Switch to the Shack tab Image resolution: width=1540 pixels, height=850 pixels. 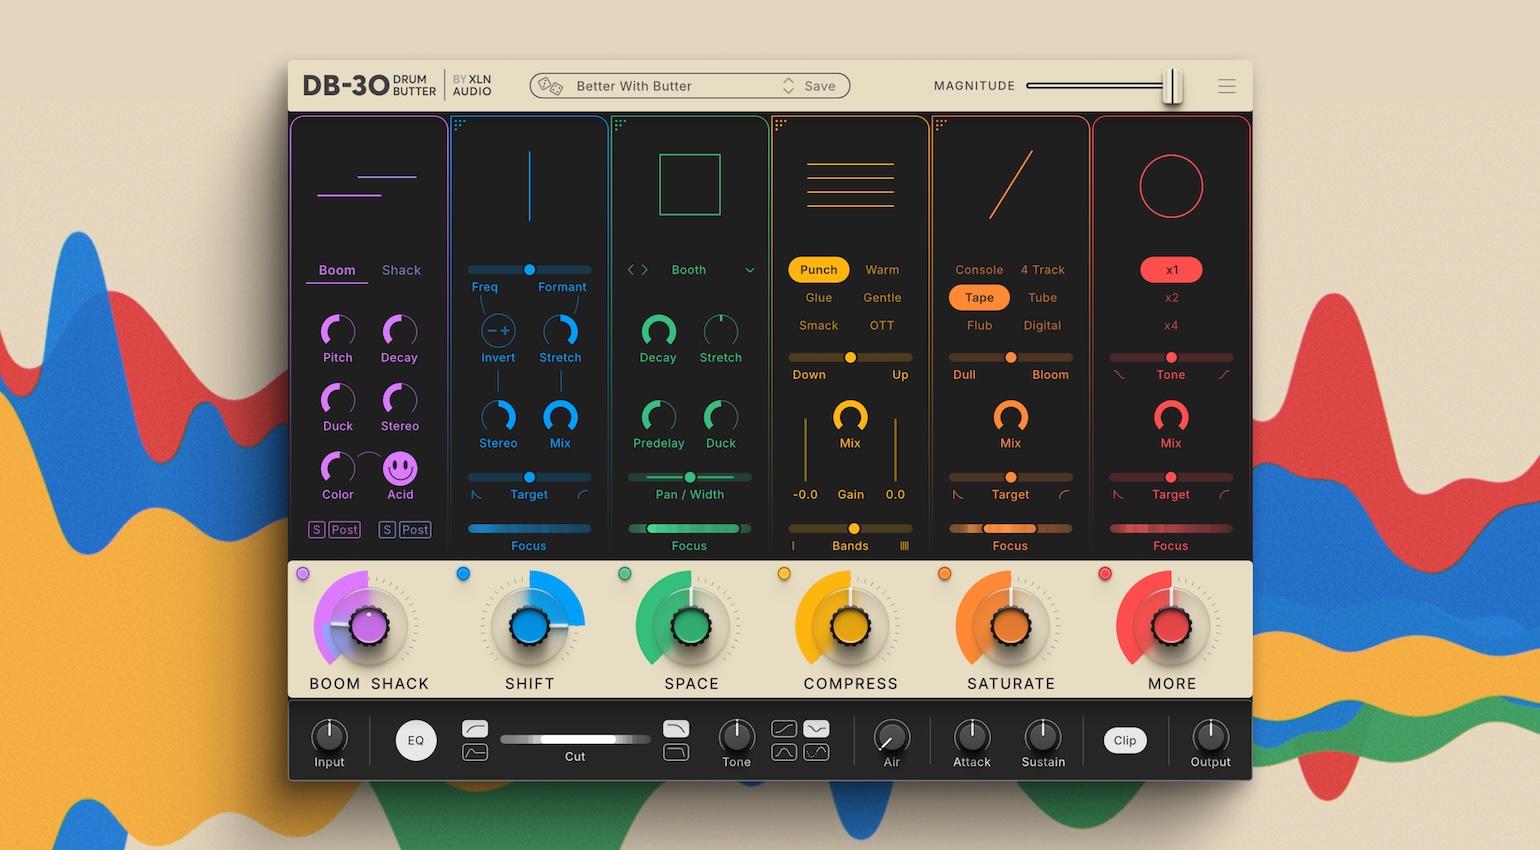[401, 270]
